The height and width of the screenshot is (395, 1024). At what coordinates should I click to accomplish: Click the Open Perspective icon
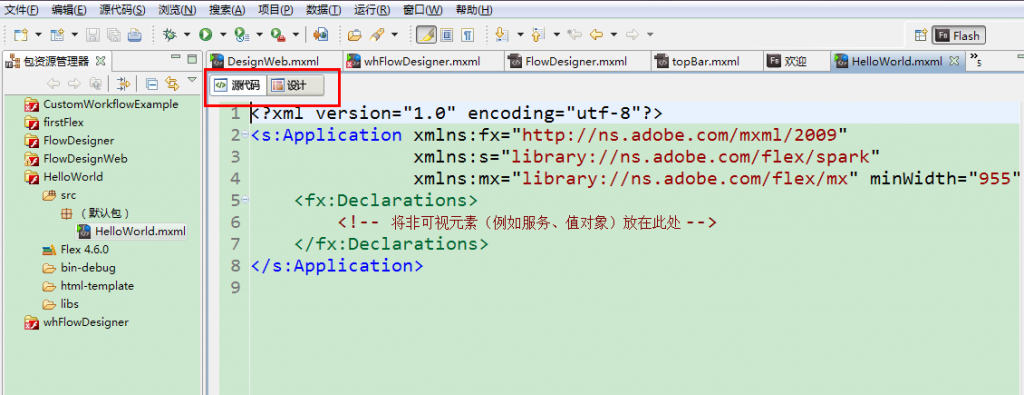921,35
